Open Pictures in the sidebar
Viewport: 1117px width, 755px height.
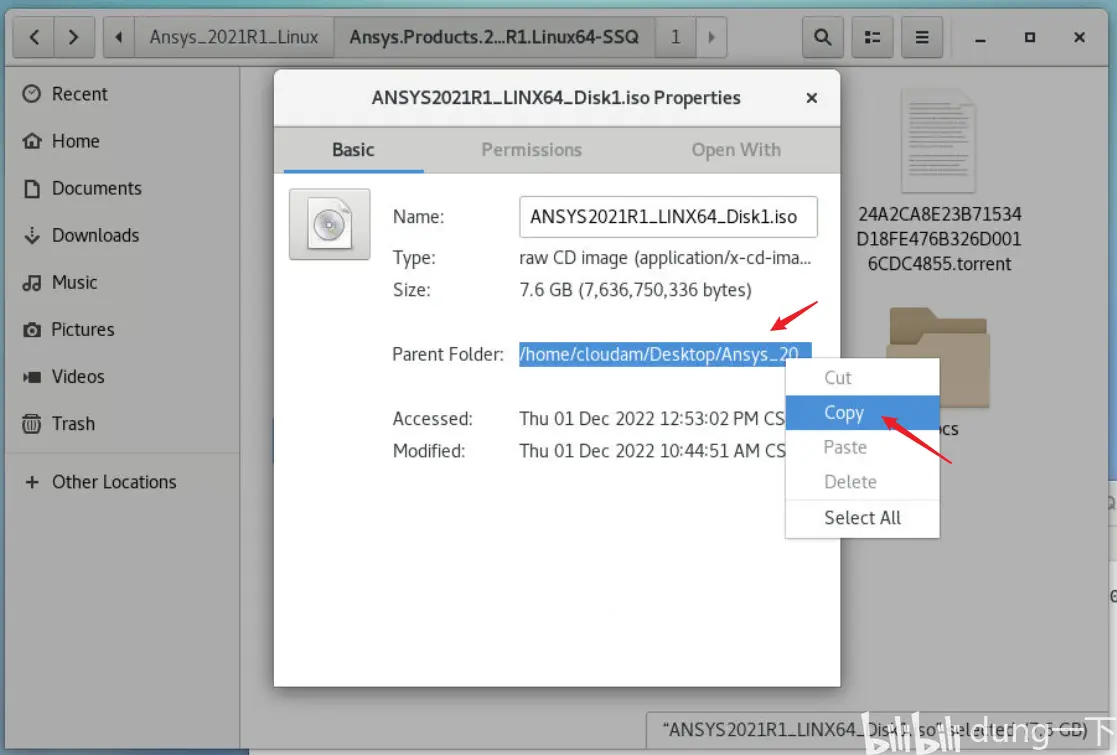point(83,329)
